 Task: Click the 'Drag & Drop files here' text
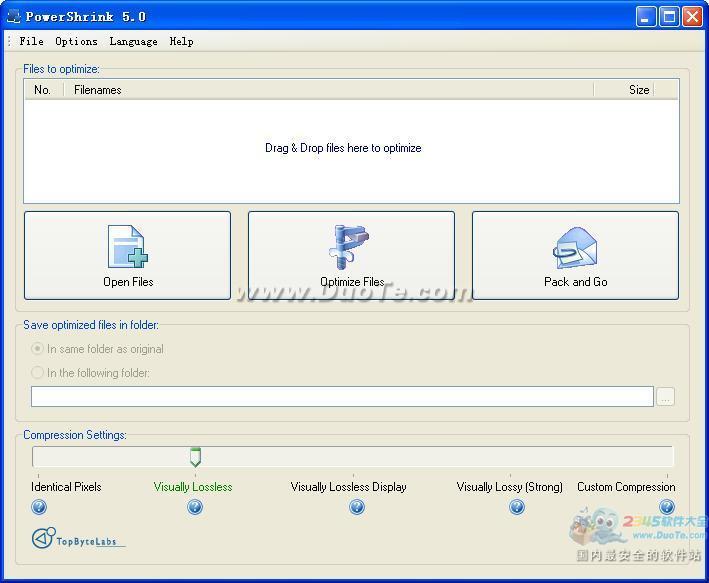343,148
